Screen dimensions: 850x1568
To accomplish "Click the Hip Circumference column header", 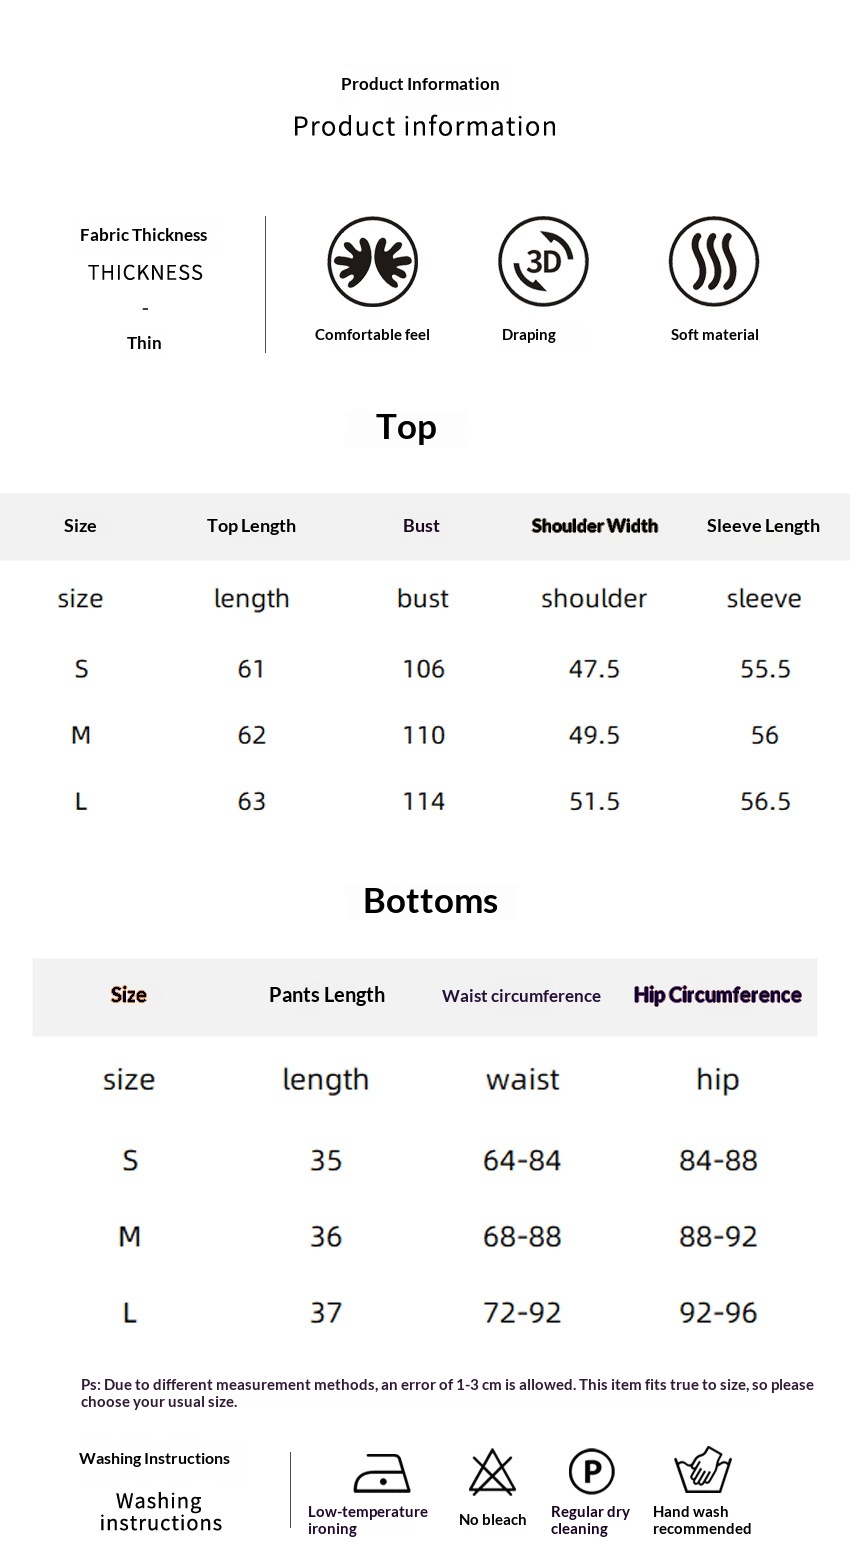I will [717, 995].
